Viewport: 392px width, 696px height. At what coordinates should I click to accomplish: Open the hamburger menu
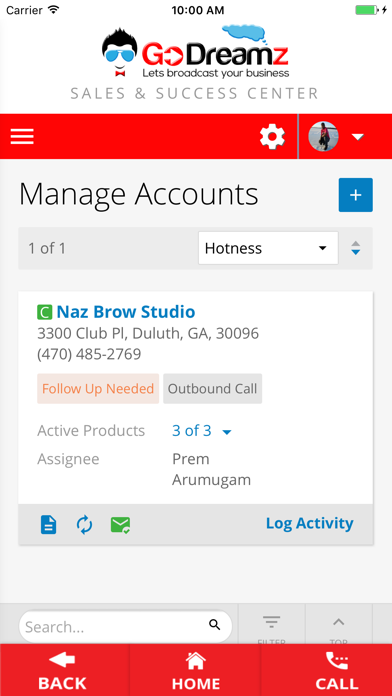[22, 137]
